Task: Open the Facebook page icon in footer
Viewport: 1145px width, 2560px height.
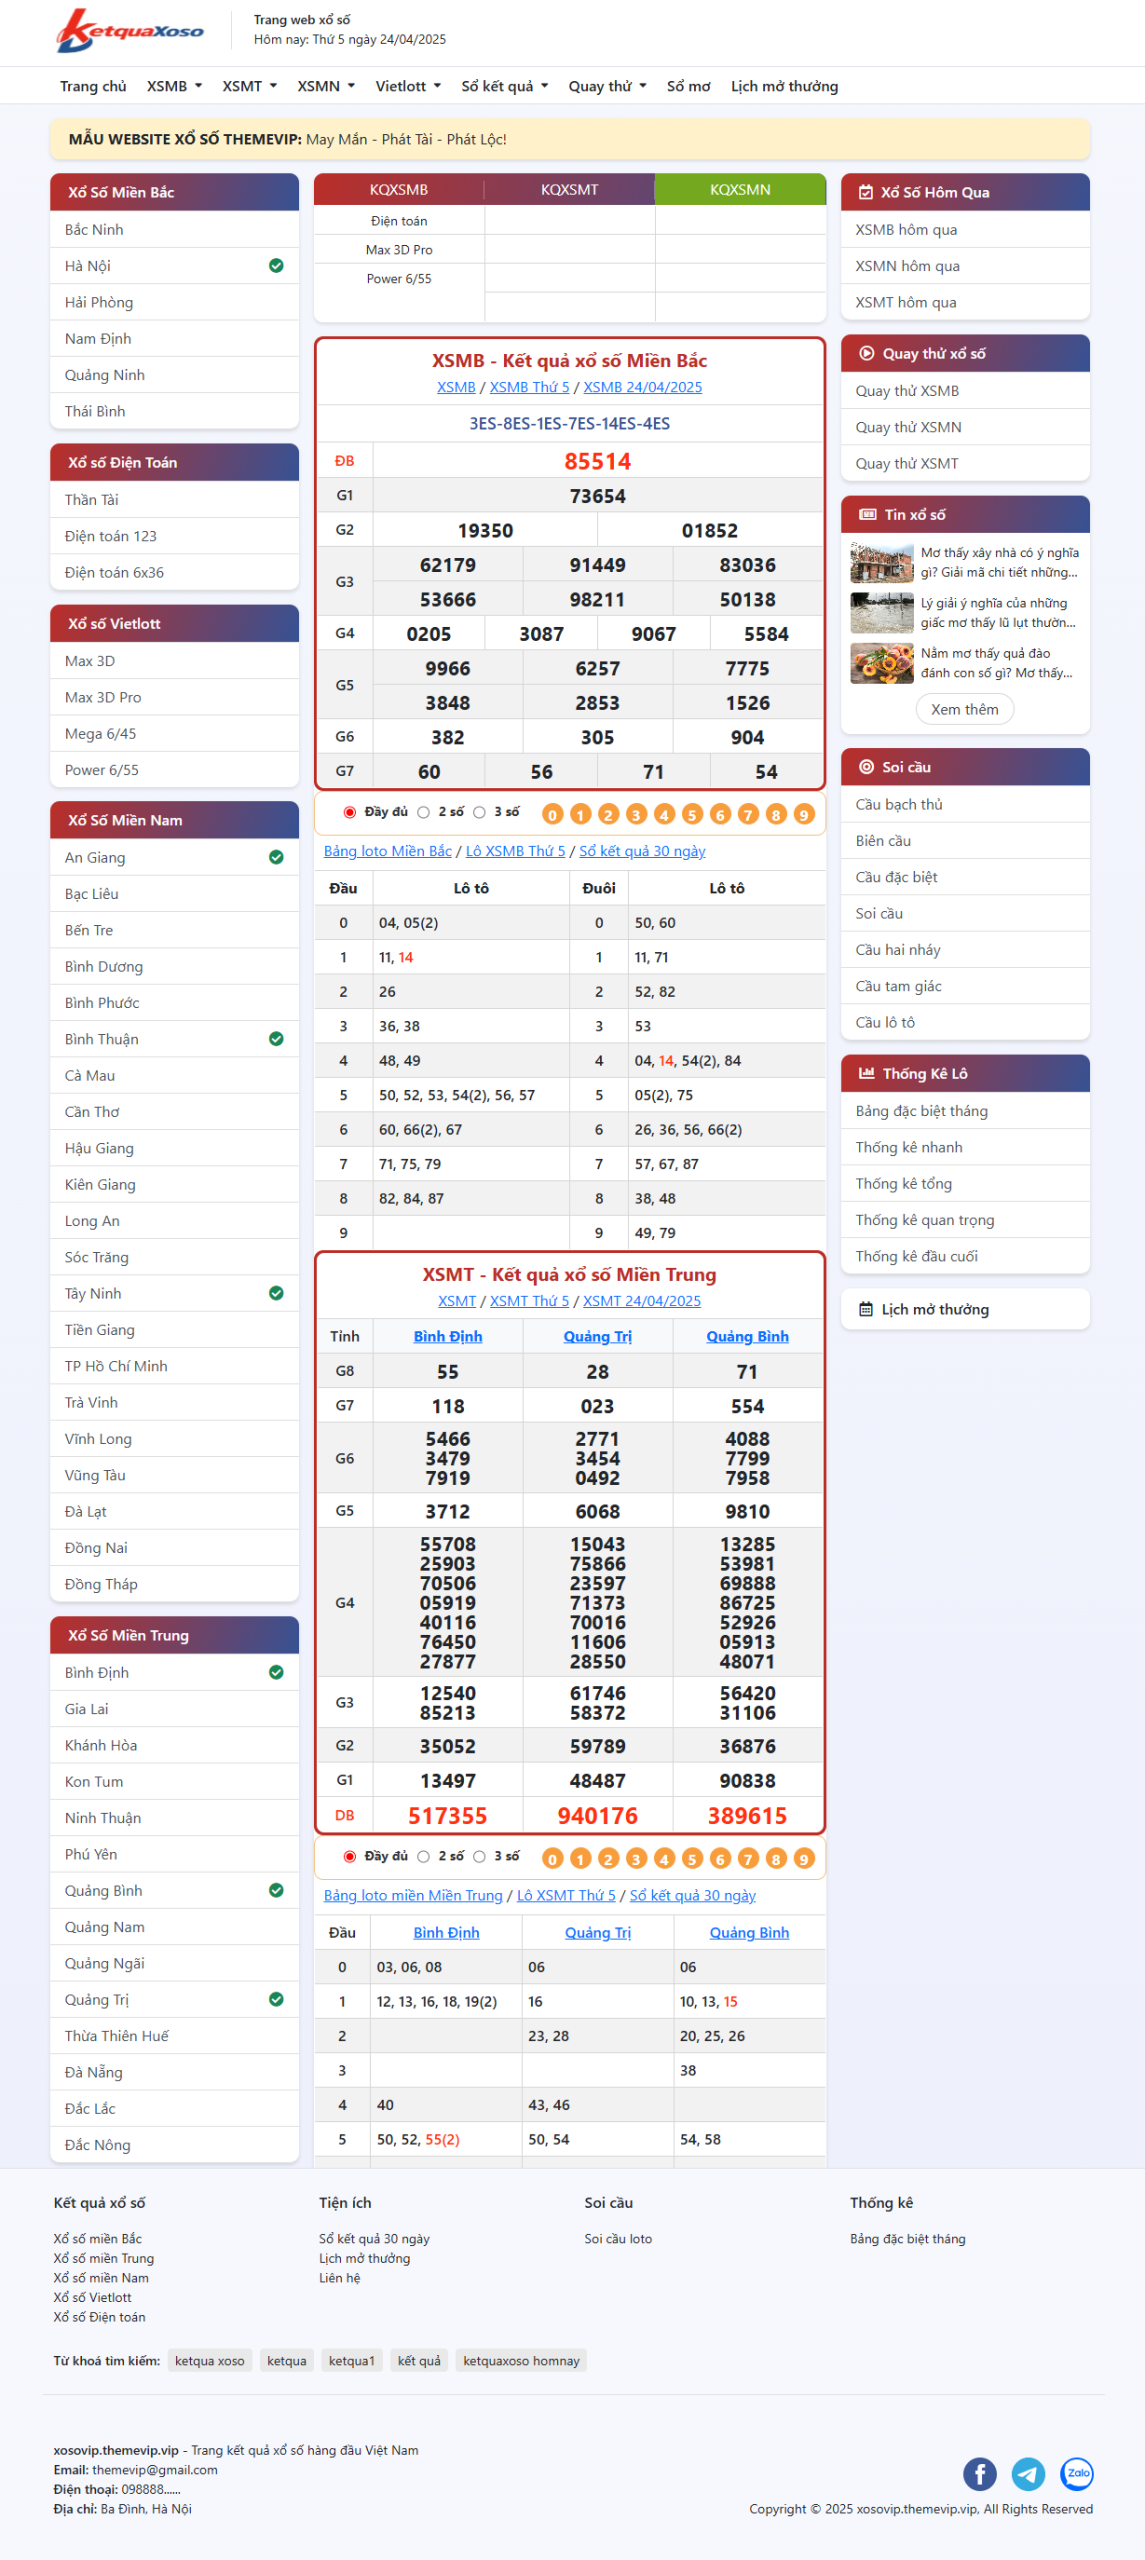Action: point(979,2473)
